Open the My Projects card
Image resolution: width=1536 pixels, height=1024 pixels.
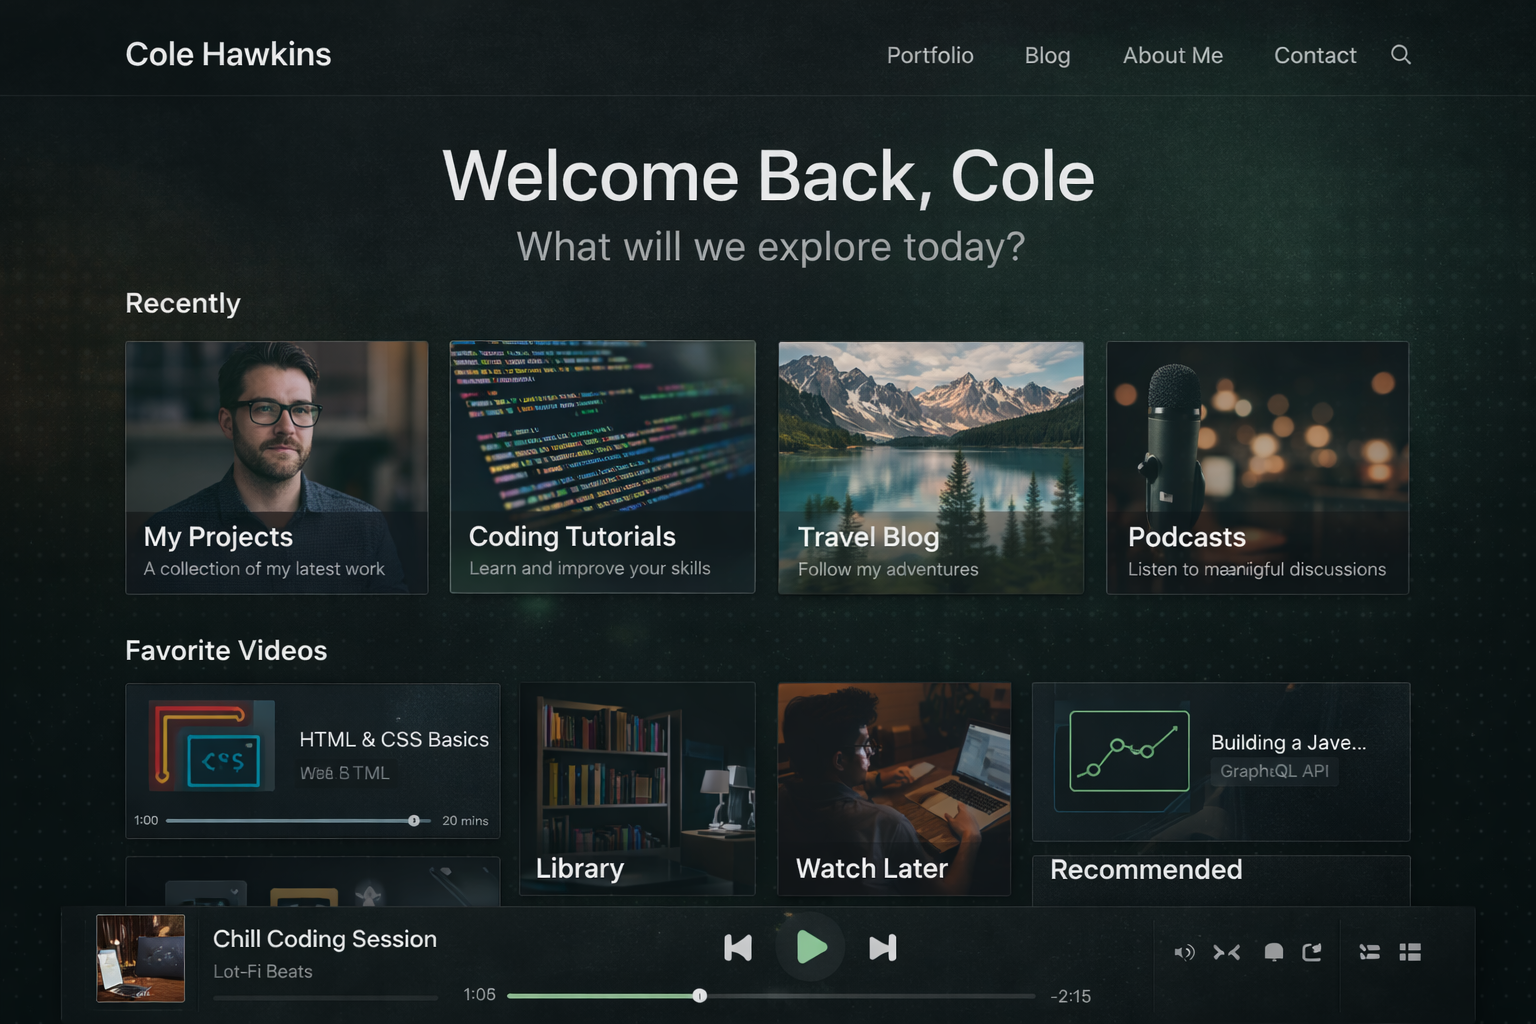(x=277, y=467)
